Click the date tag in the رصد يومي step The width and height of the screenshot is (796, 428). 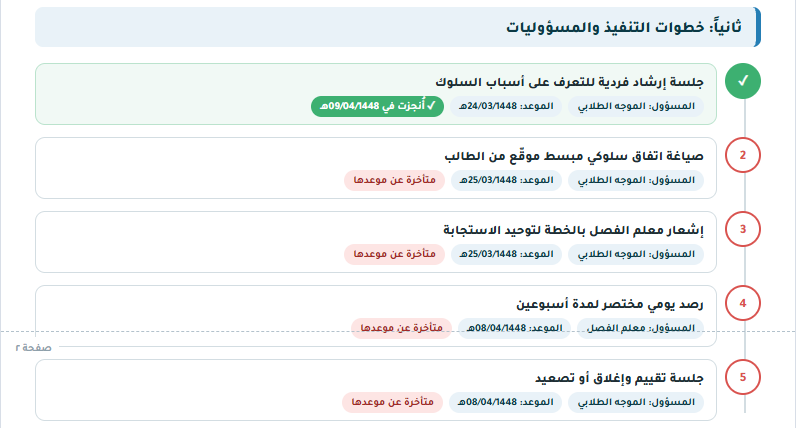(514, 328)
